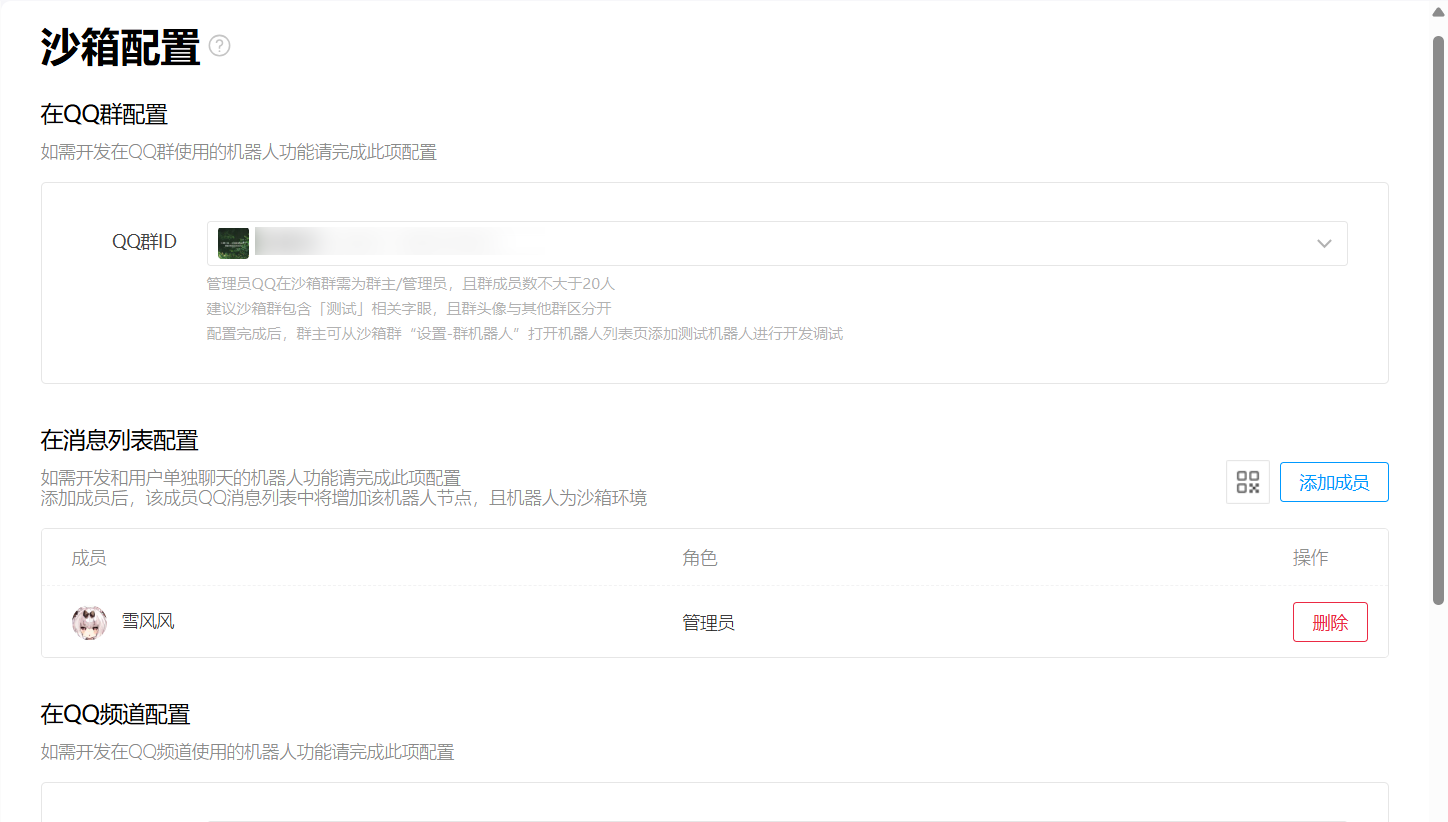Click the help question mark beside 沙箱配置
Screen dimensions: 1448x822
(220, 46)
